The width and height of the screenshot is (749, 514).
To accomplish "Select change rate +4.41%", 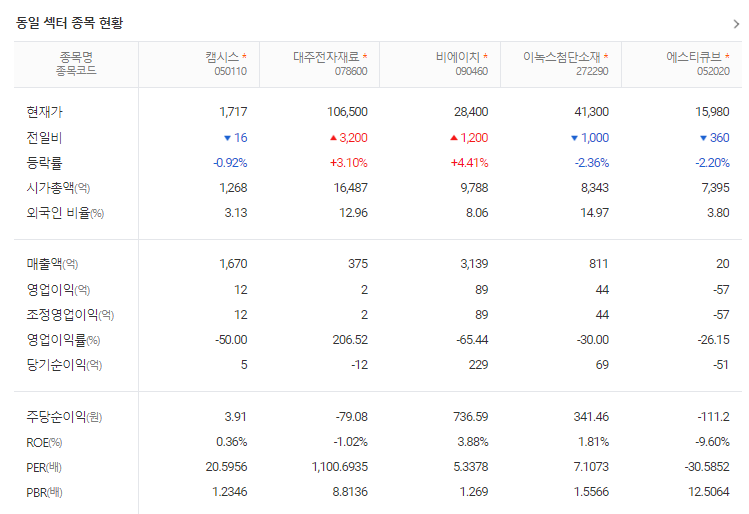I will [x=470, y=163].
